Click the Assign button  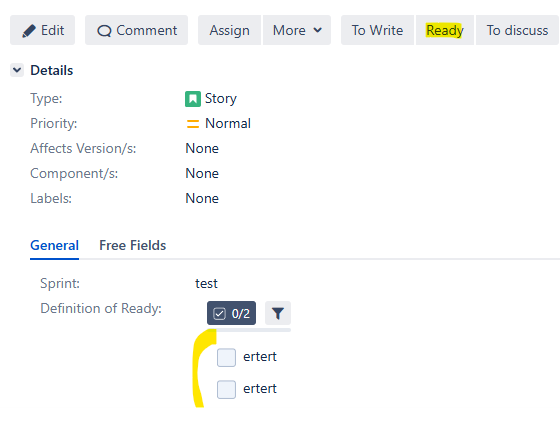click(229, 30)
